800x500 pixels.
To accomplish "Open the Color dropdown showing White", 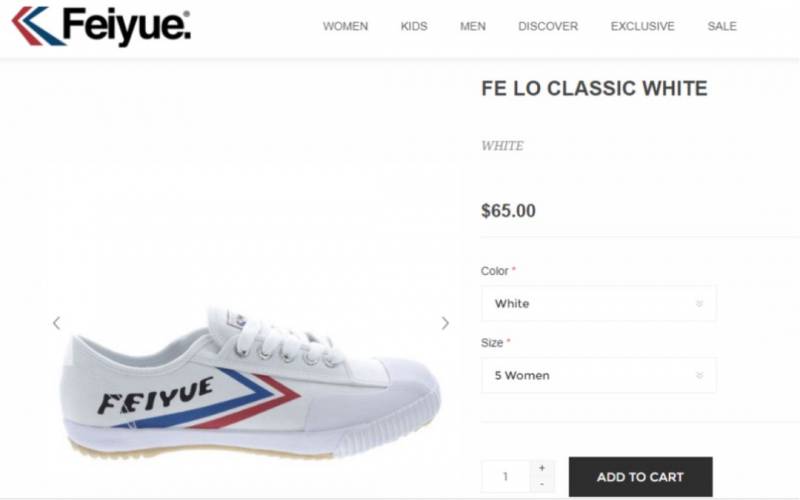I will click(x=598, y=304).
